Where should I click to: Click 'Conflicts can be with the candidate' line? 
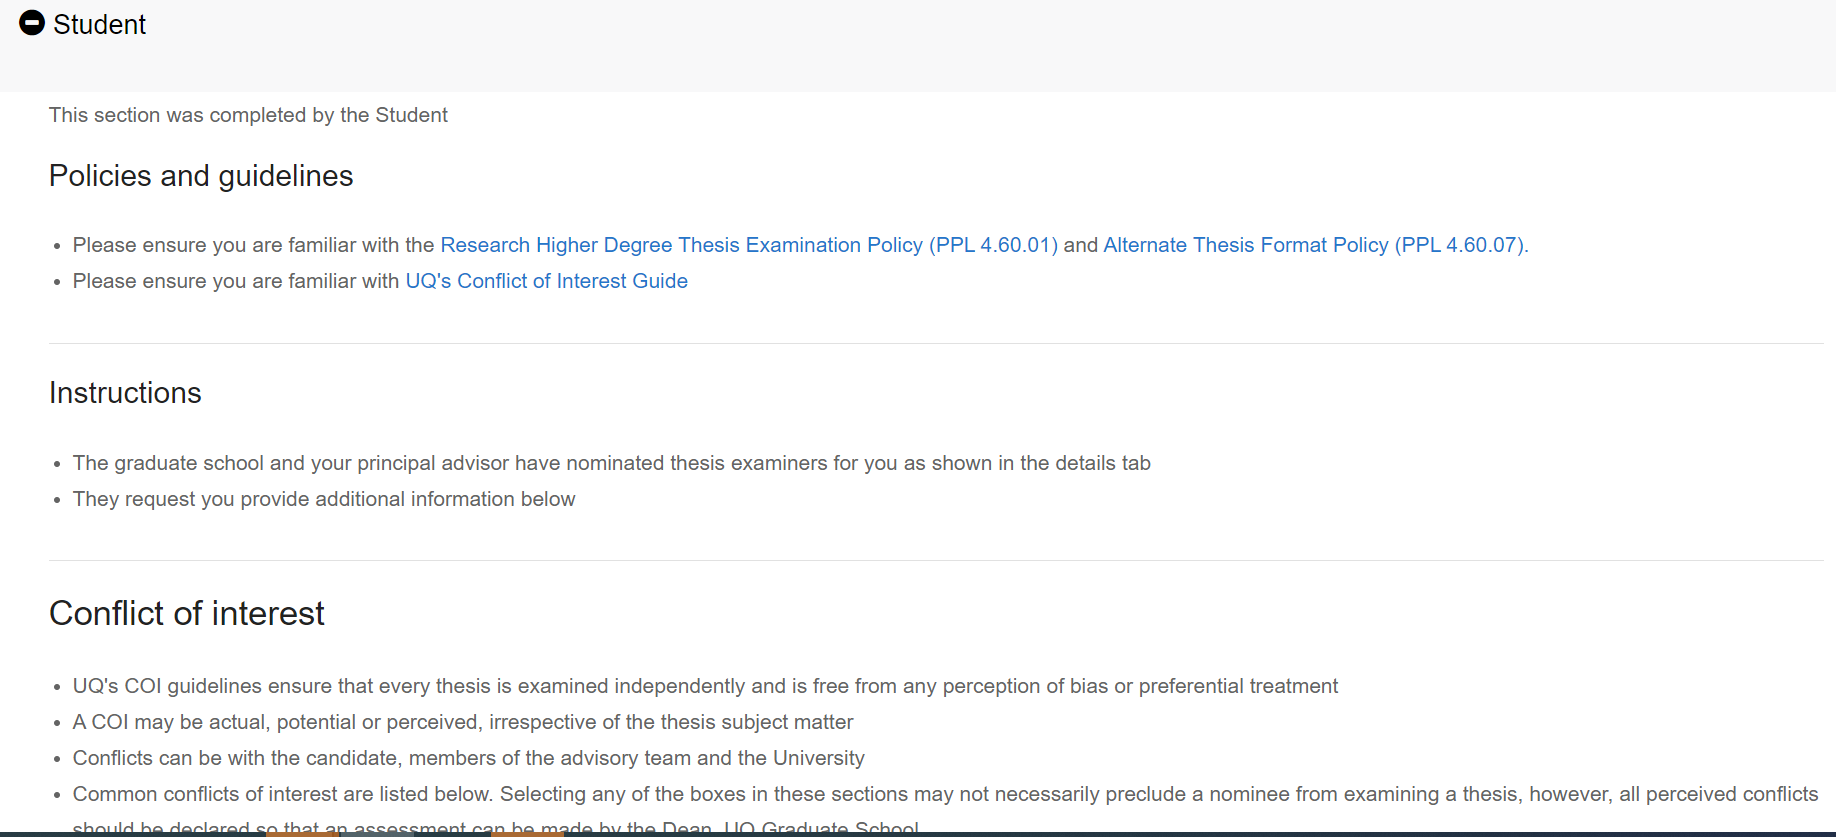pyautogui.click(x=468, y=758)
